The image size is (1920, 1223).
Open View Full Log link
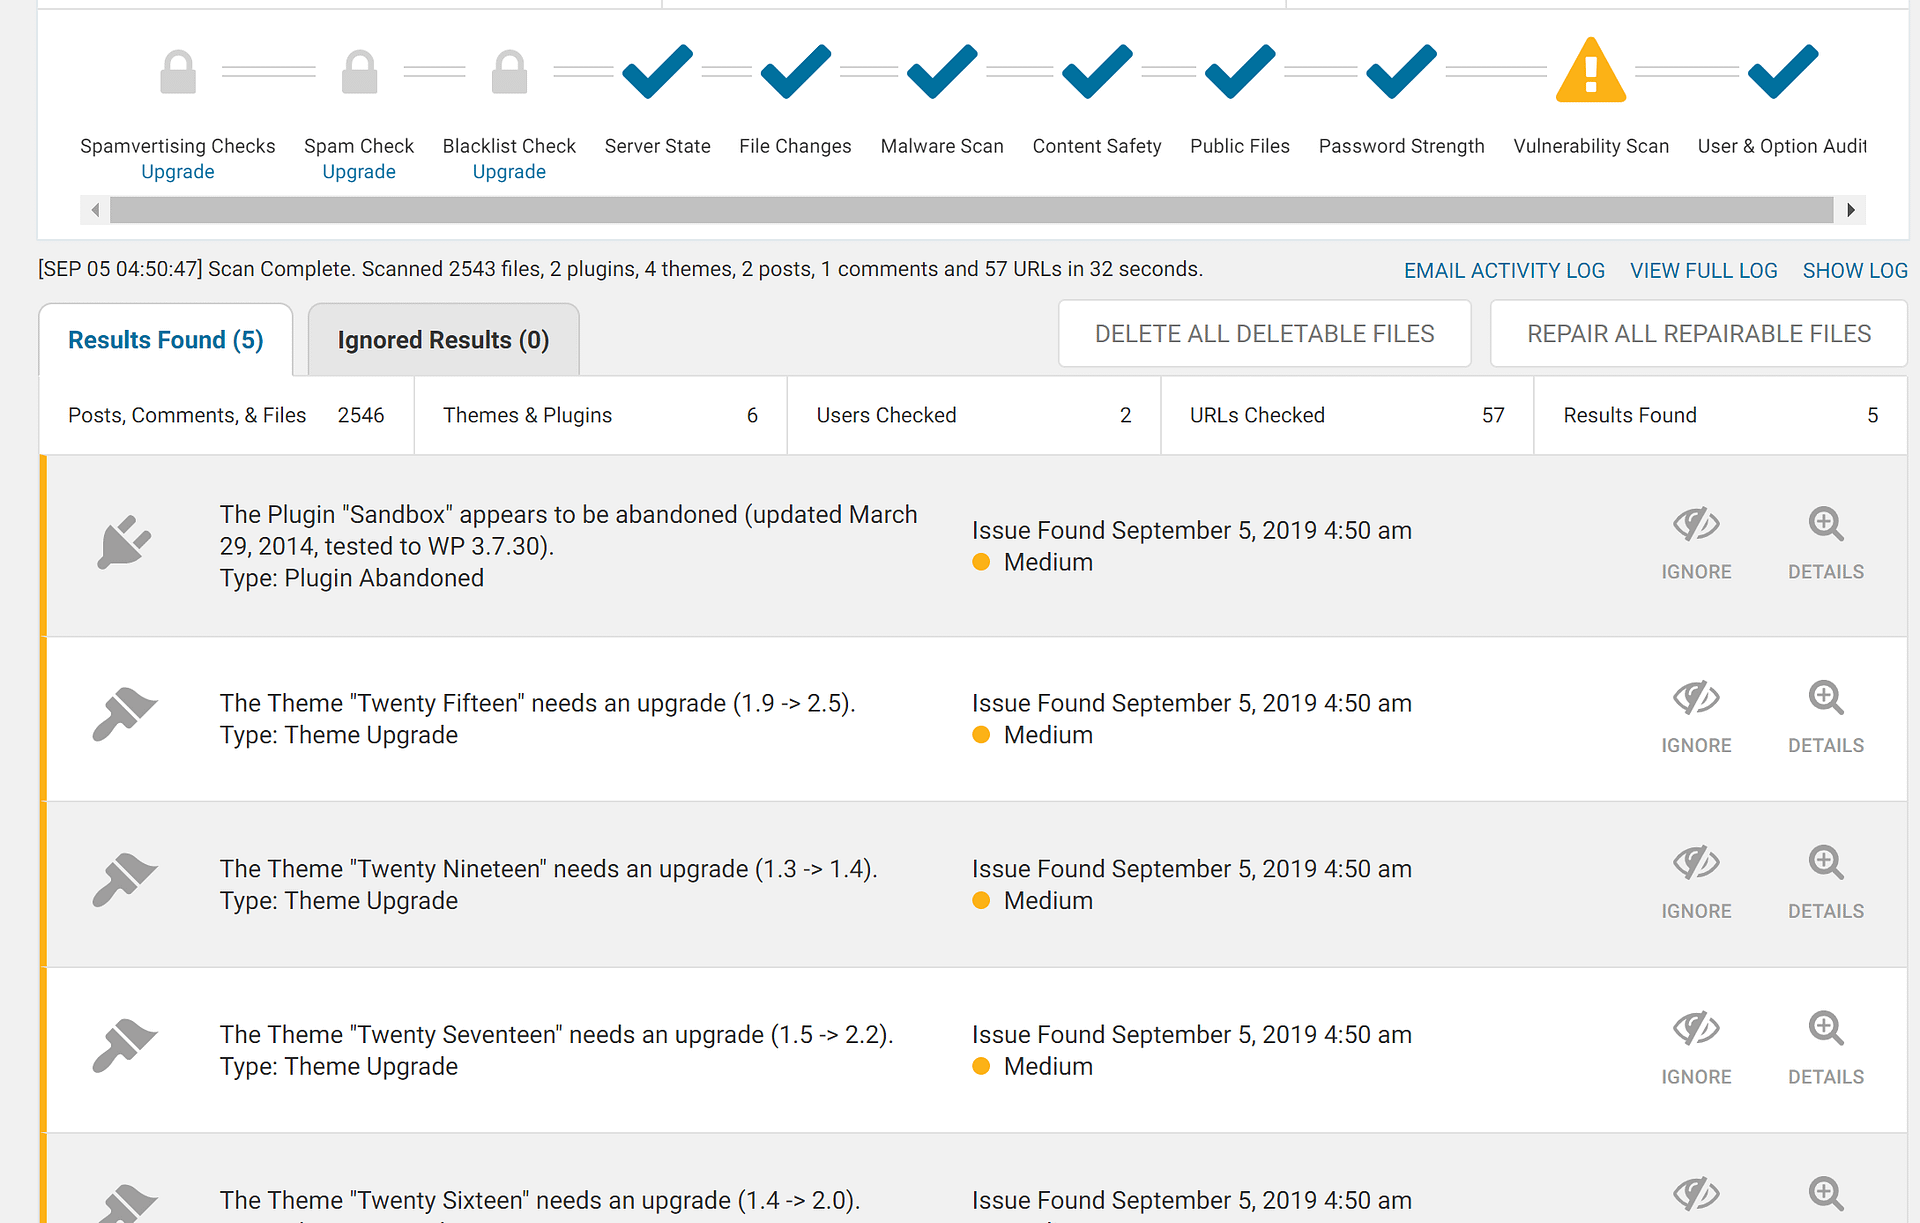point(1704,271)
